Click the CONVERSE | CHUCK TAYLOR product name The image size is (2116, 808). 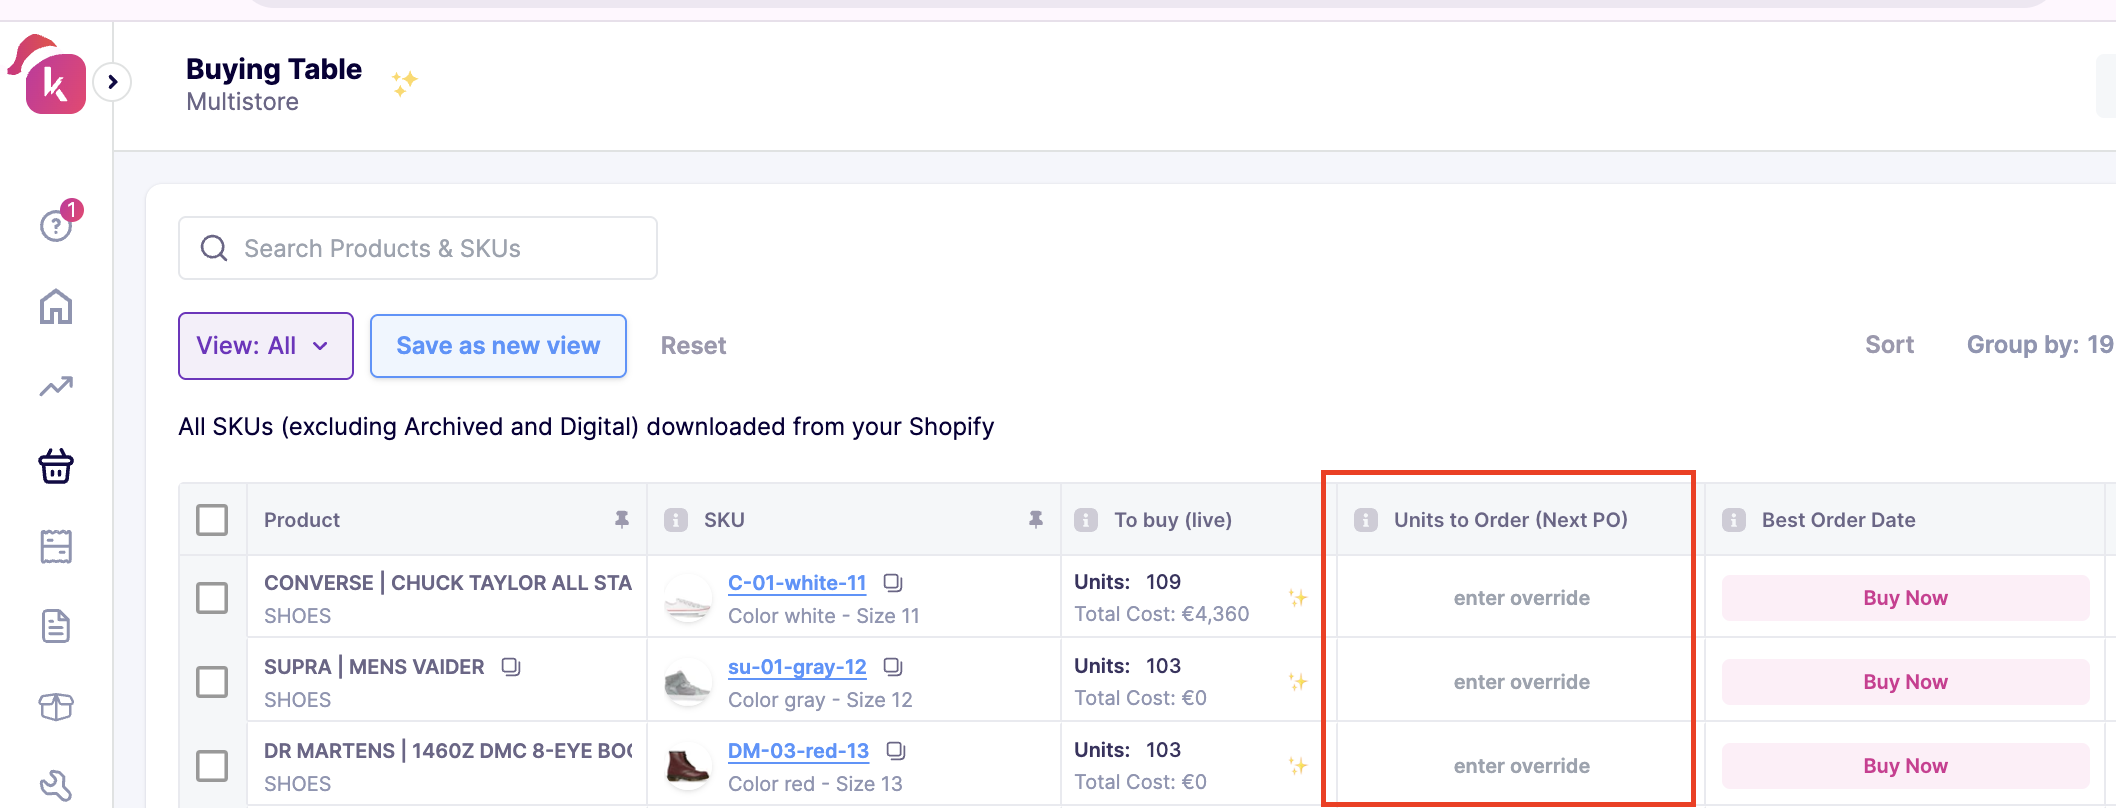448,583
